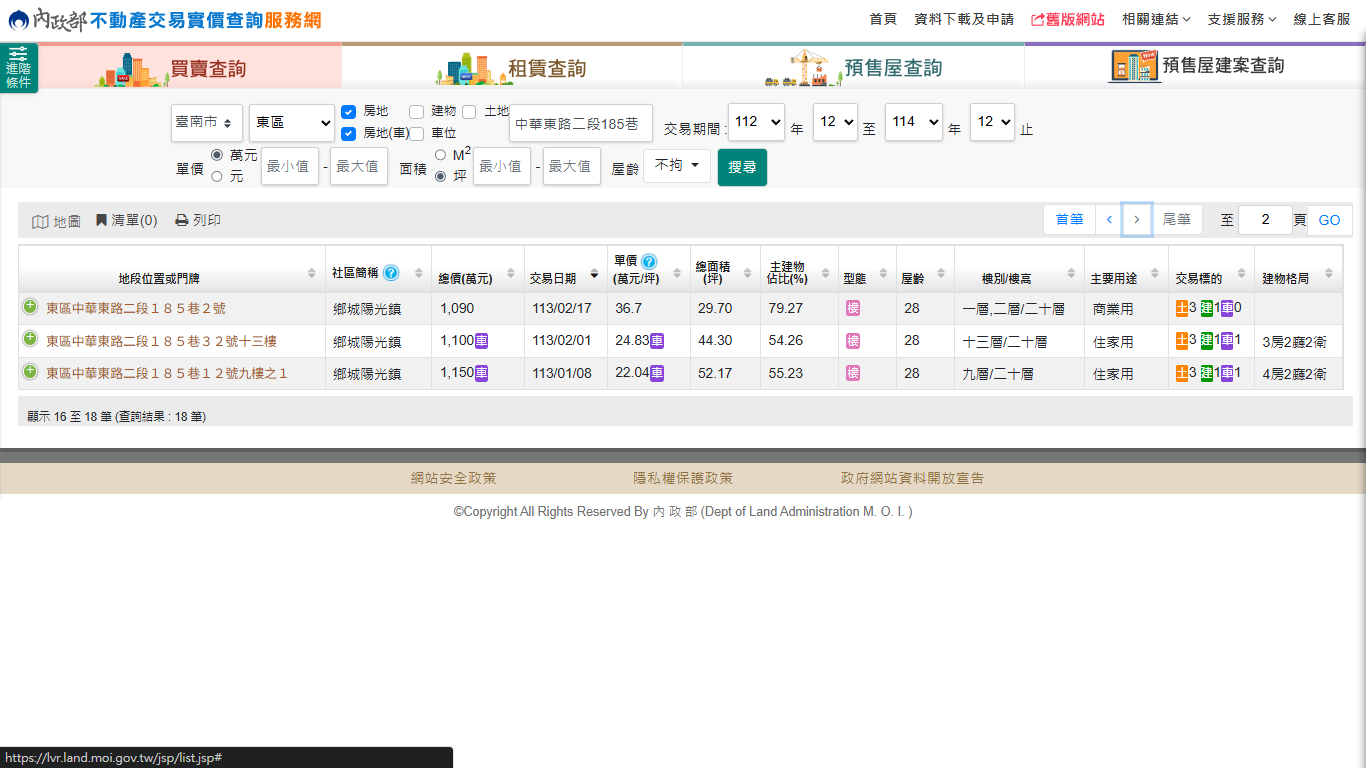This screenshot has height=768, width=1366.
Task: Expand details for 185巷2號 row
Action: (30, 307)
